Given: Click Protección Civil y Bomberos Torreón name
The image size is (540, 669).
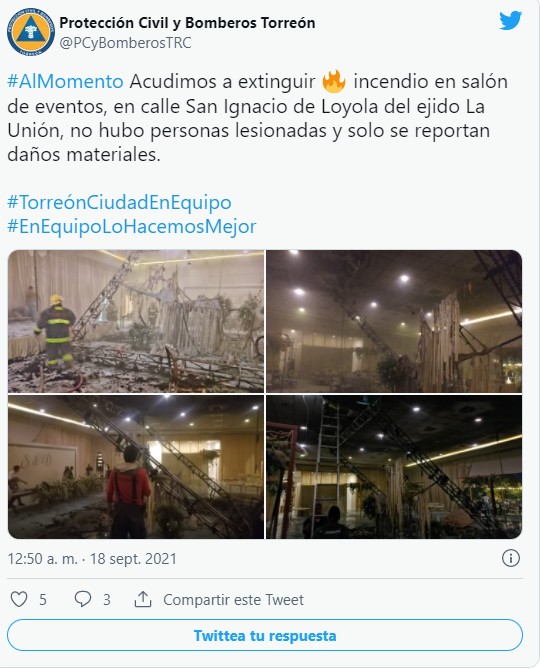Looking at the screenshot, I should point(187,23).
